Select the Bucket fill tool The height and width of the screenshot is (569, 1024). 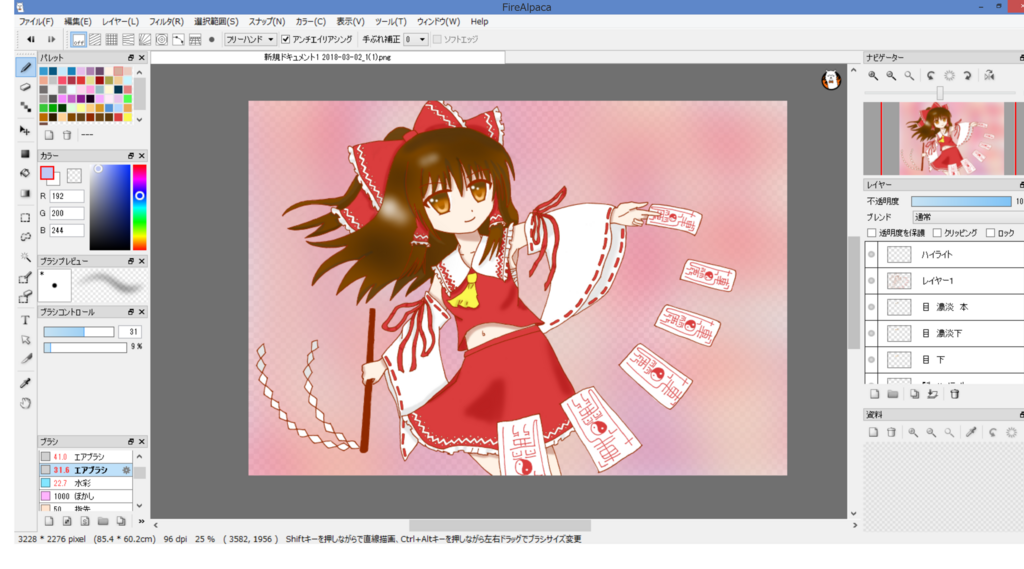pyautogui.click(x=25, y=174)
